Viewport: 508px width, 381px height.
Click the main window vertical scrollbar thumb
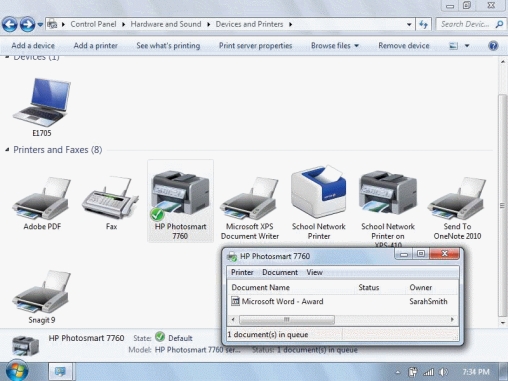click(x=503, y=205)
